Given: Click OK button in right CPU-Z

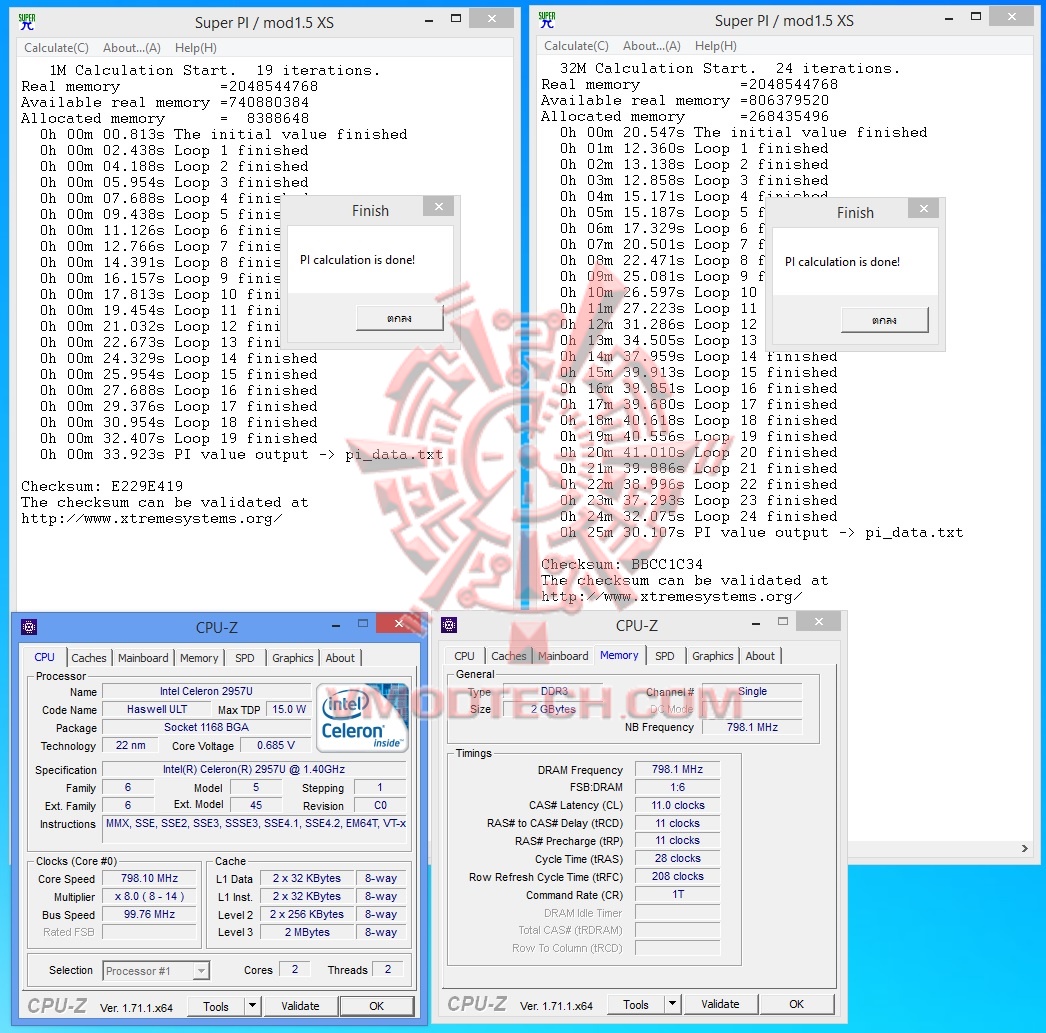Looking at the screenshot, I should coord(797,1004).
